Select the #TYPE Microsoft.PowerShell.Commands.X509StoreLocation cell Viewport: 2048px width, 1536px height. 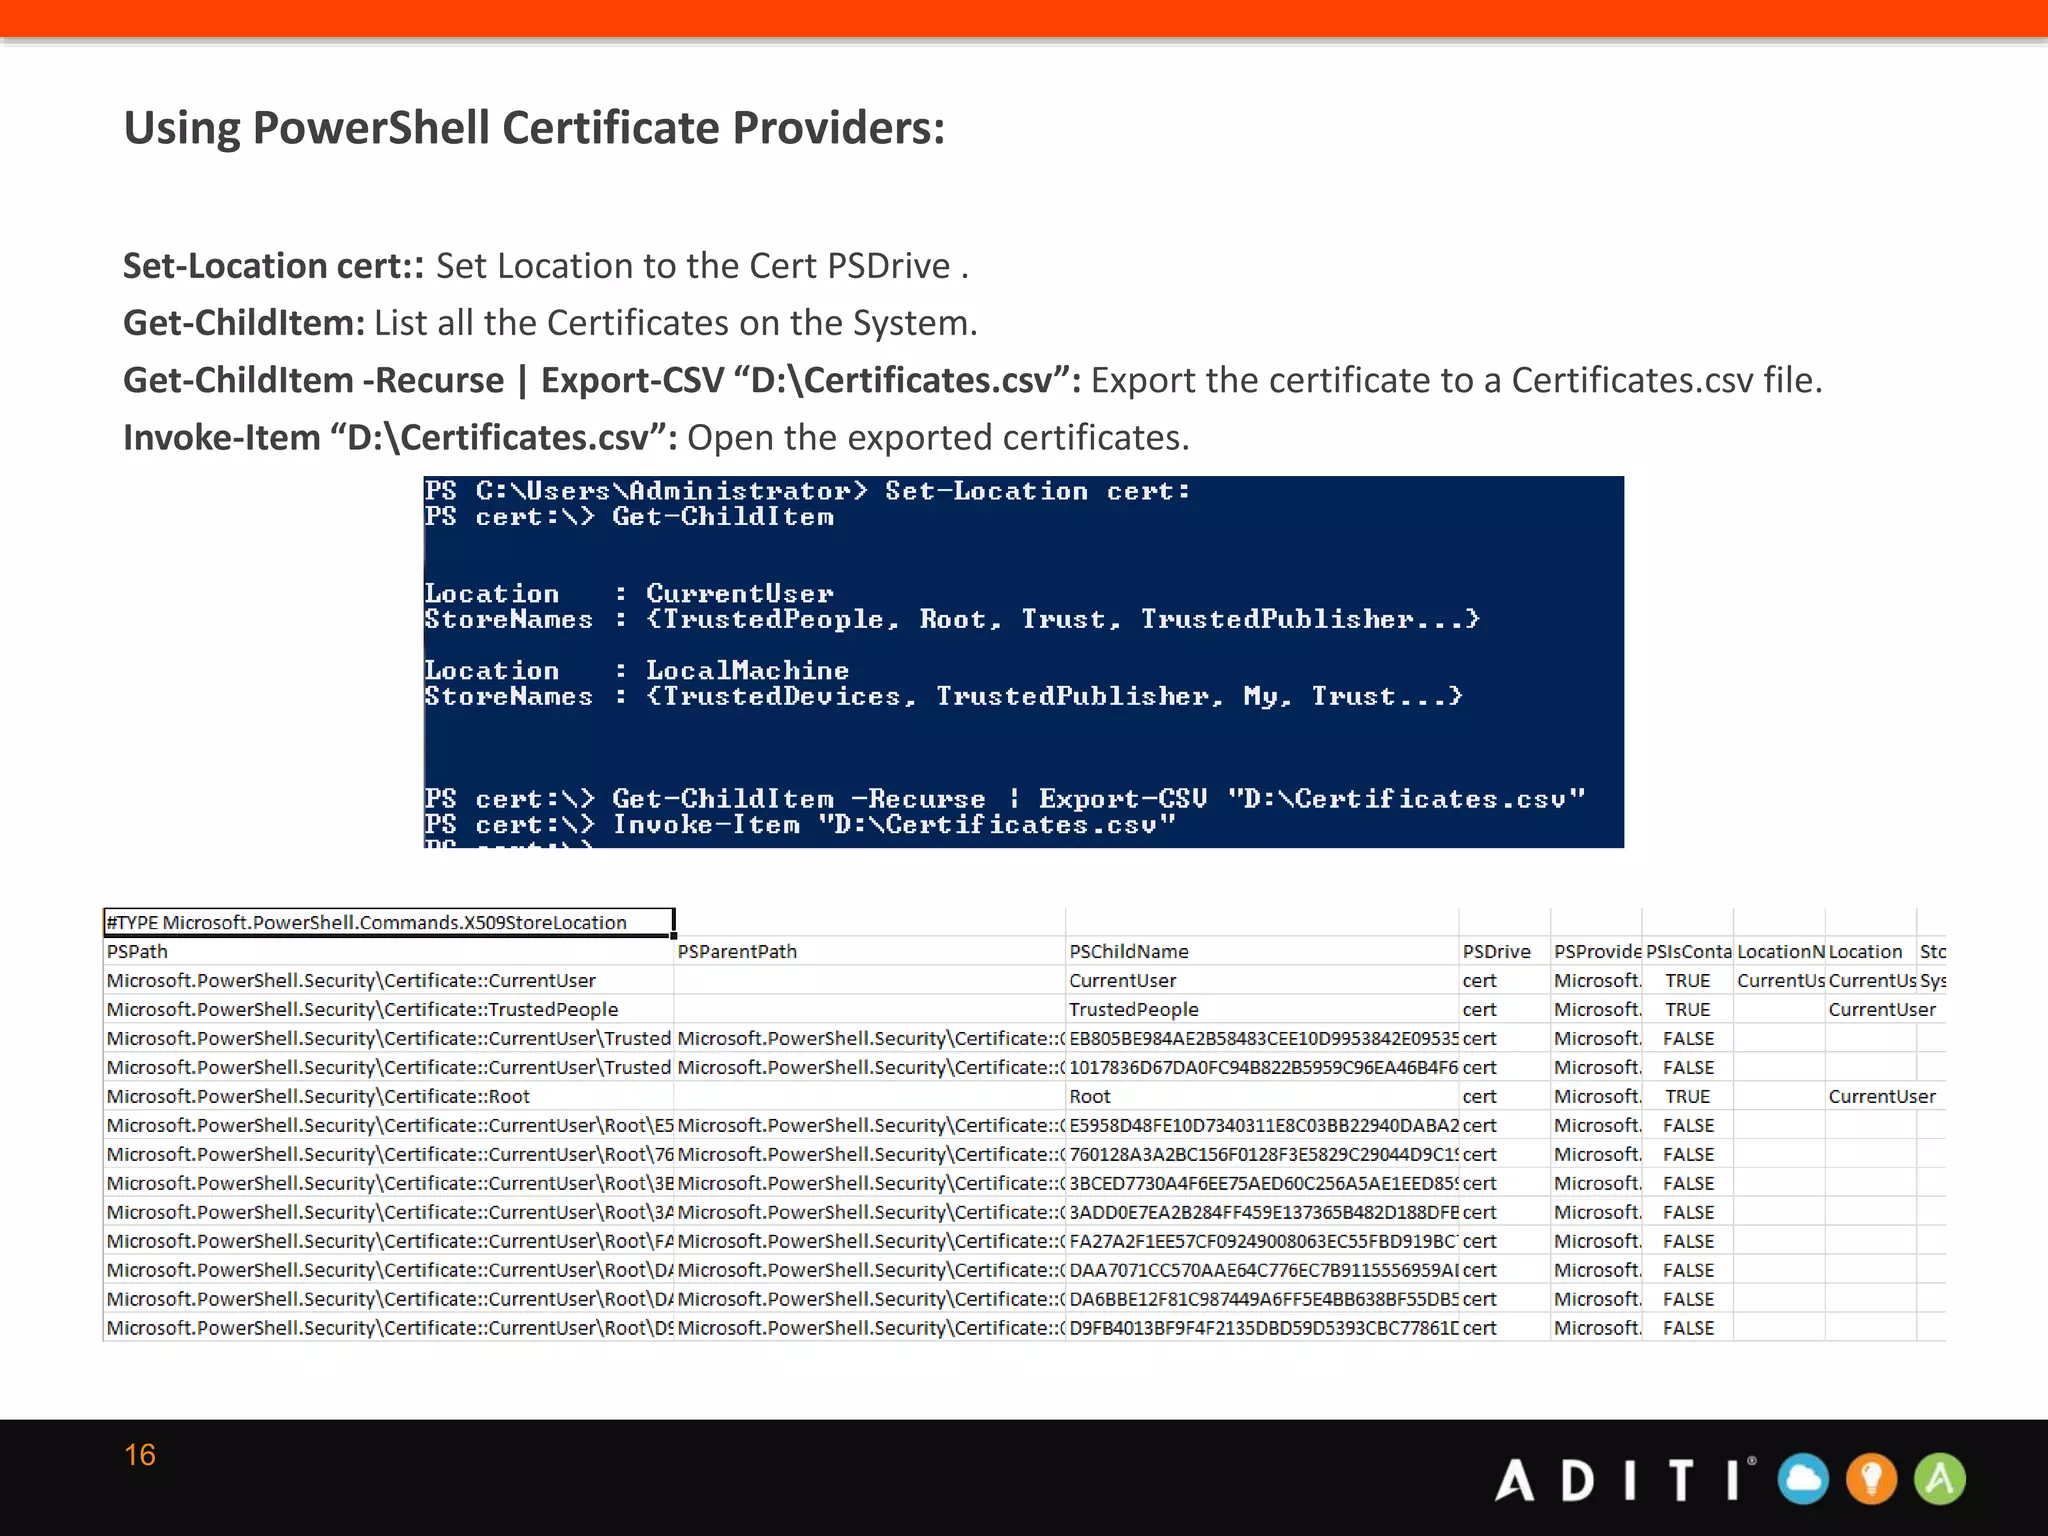click(389, 922)
